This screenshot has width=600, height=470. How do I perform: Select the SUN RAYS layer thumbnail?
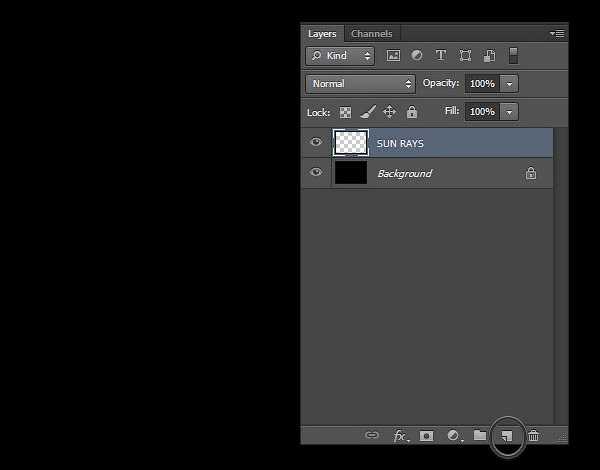tap(351, 143)
